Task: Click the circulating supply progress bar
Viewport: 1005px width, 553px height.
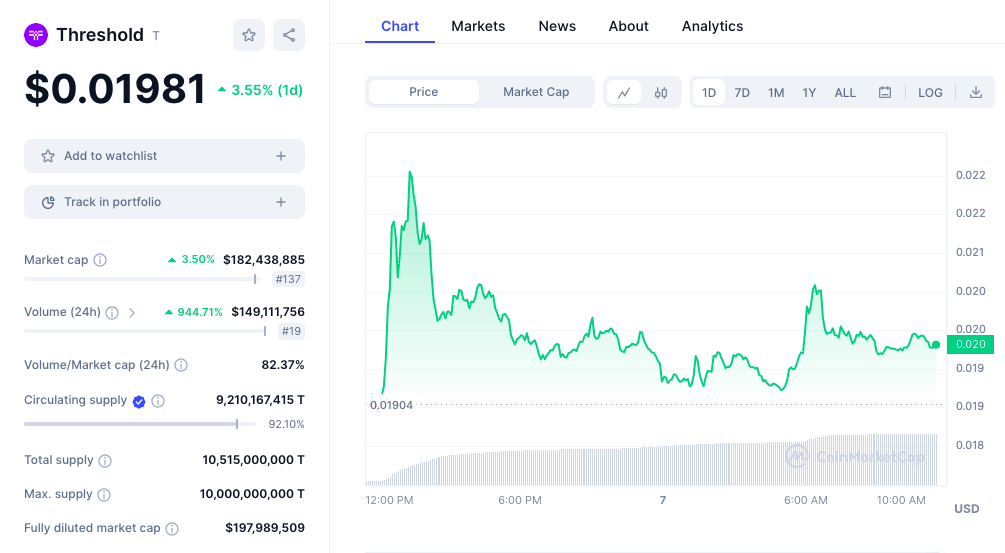Action: point(140,424)
